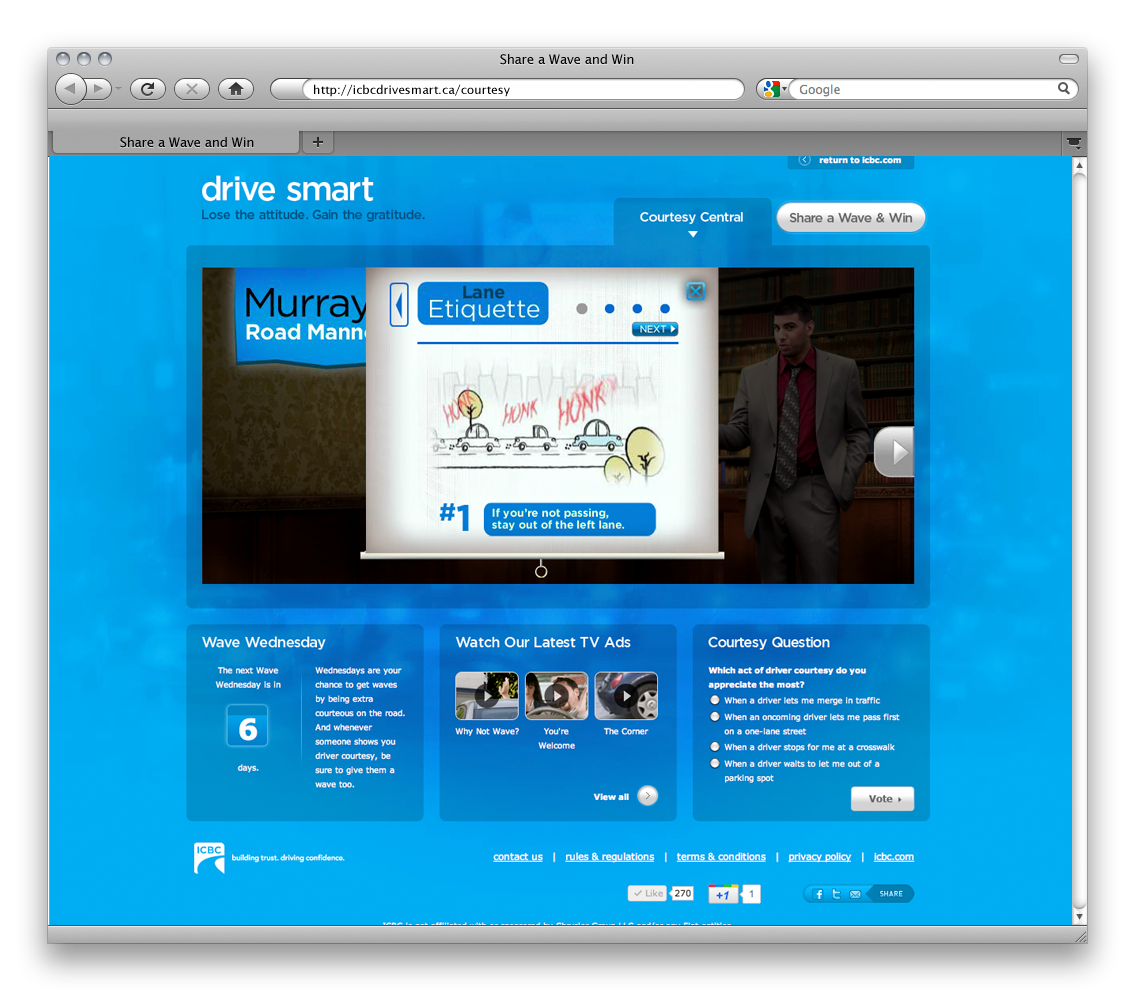The width and height of the screenshot is (1135, 991).
Task: Select the fourth slide dot
Action: pyautogui.click(x=664, y=308)
